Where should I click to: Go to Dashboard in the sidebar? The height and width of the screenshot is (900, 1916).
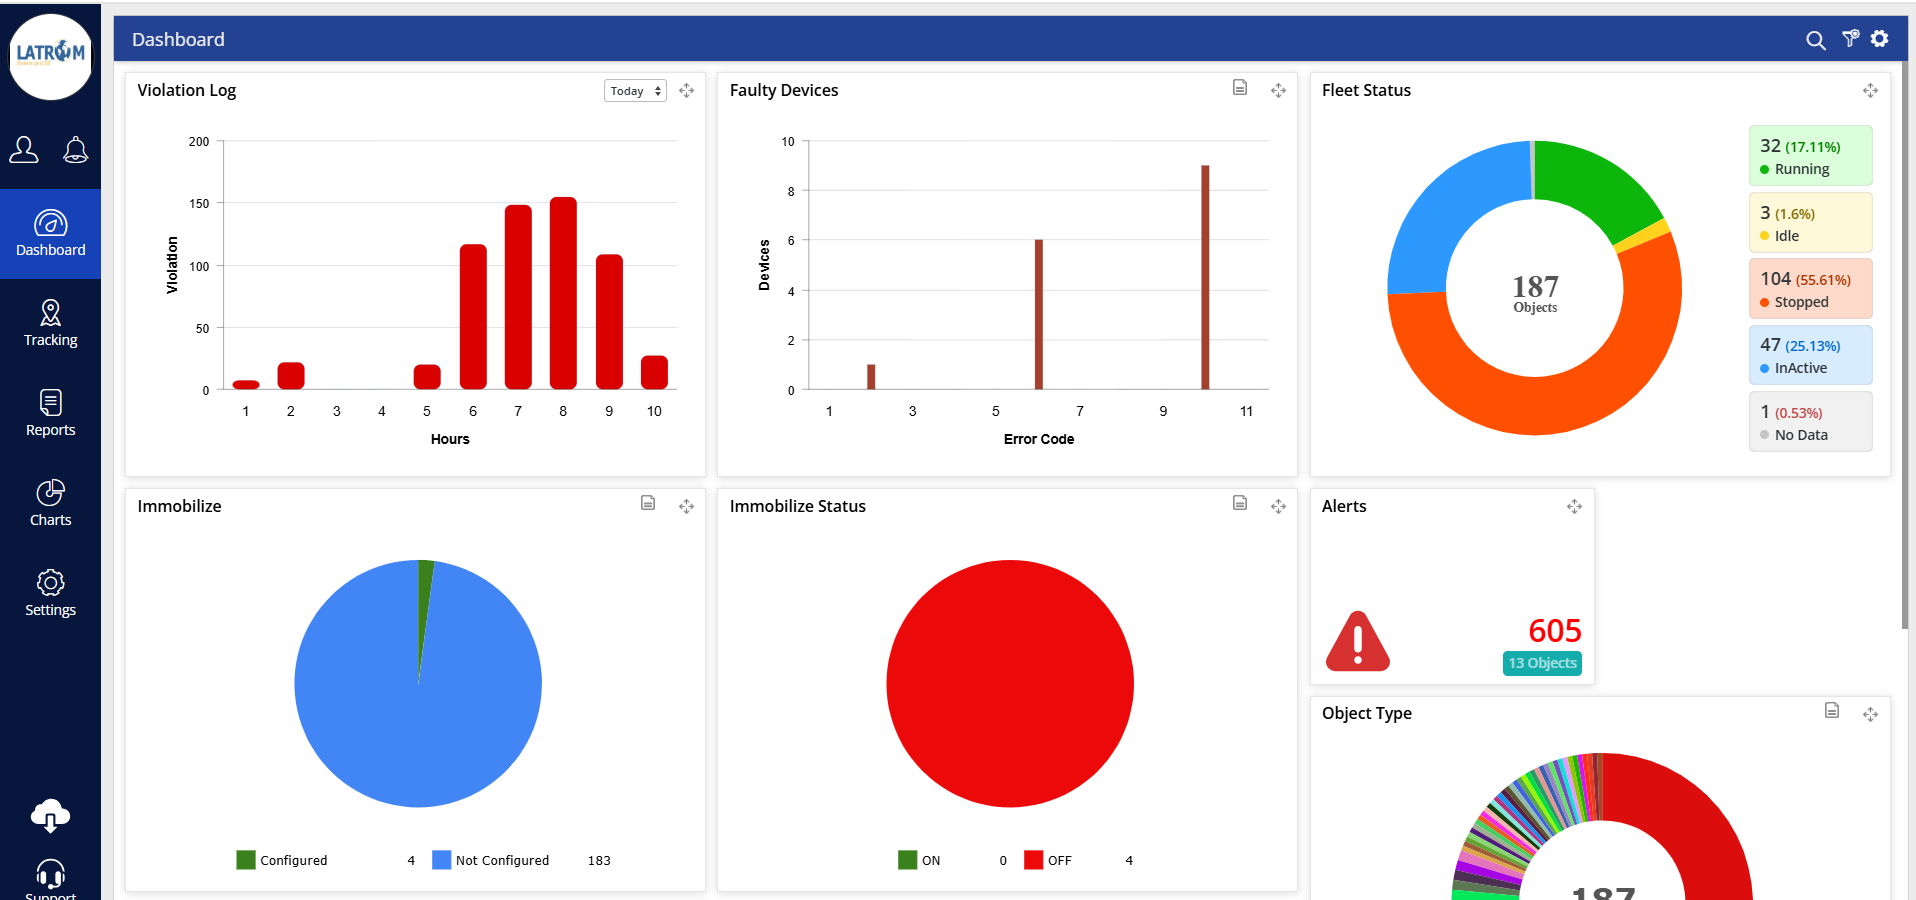(50, 234)
